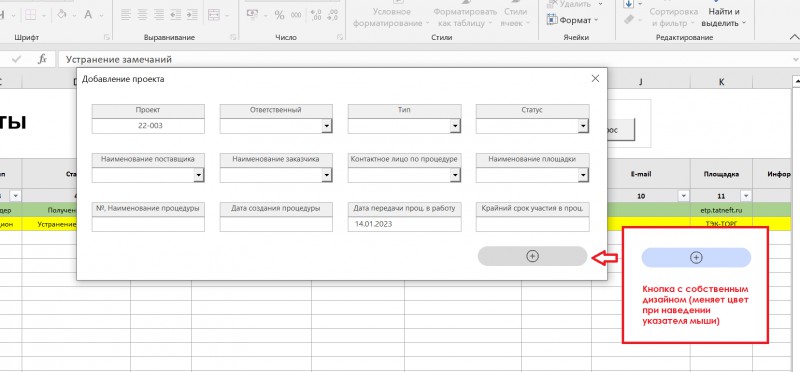
Task: Align text to the right
Action: click(x=159, y=15)
